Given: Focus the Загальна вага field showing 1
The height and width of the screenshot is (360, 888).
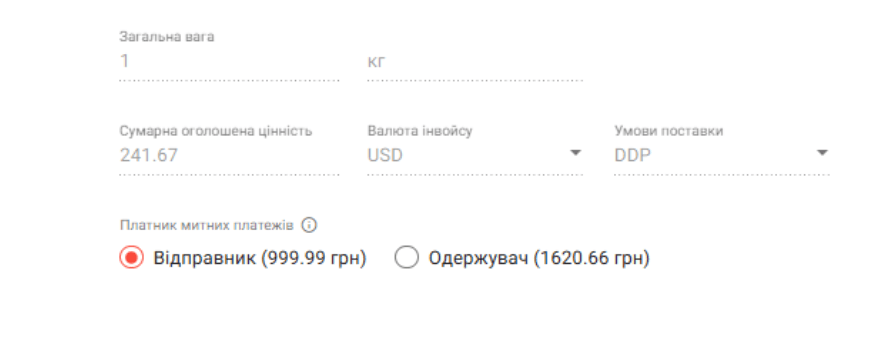Looking at the screenshot, I should click(x=229, y=61).
